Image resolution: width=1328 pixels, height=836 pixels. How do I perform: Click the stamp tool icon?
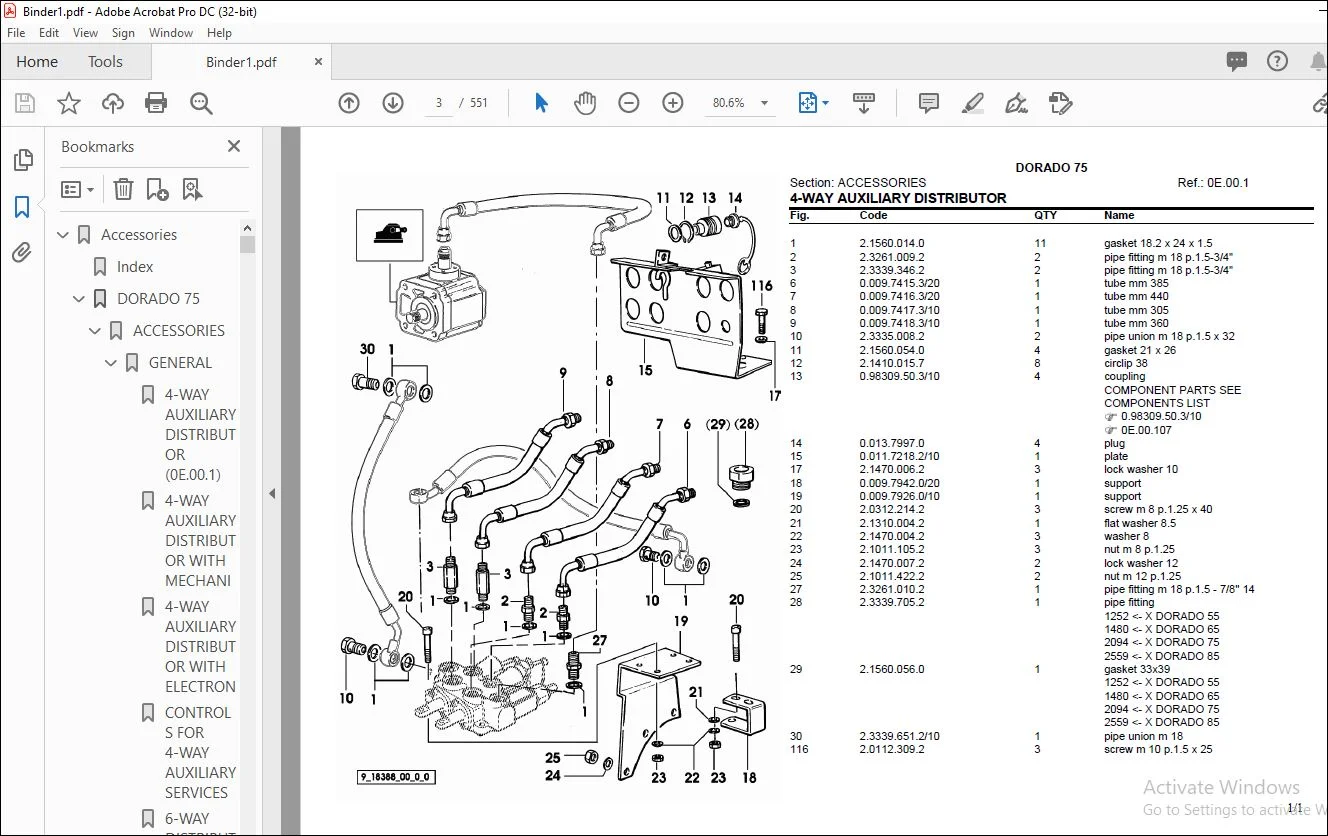[1060, 103]
